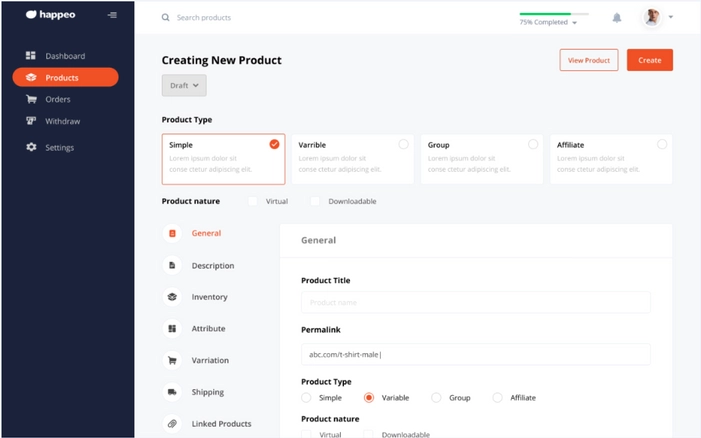Screen dimensions: 701x438
Task: Click the sidebar collapse hamburger icon
Action: point(112,15)
